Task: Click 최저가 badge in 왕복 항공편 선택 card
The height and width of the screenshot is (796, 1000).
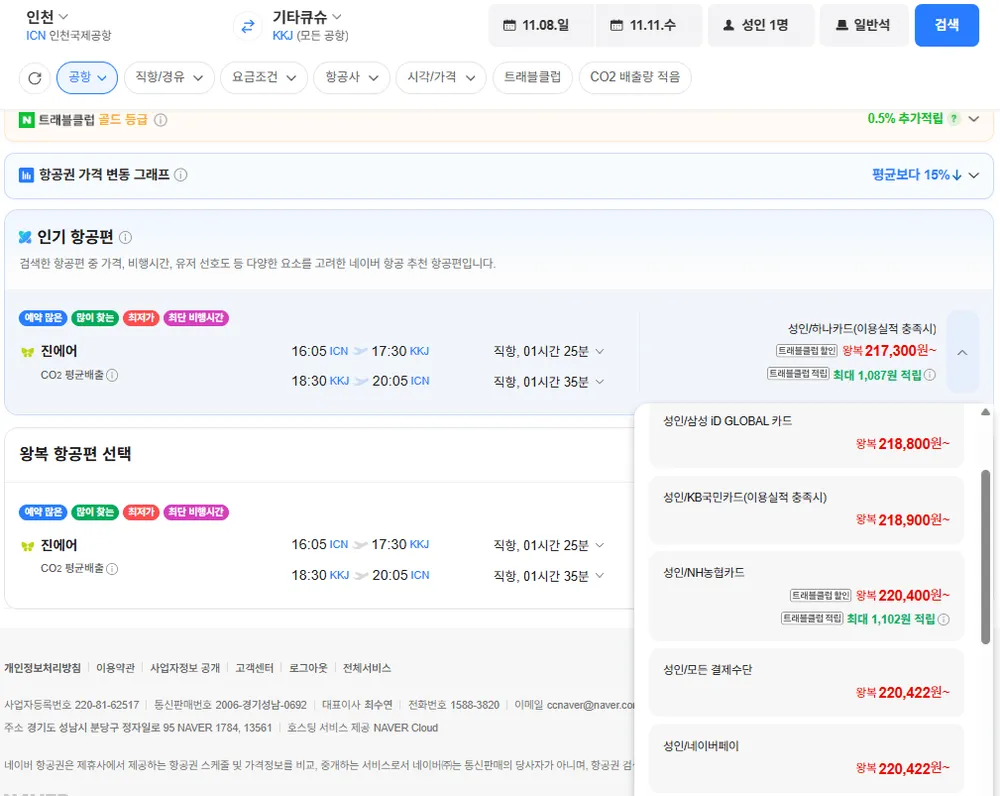Action: pyautogui.click(x=141, y=512)
